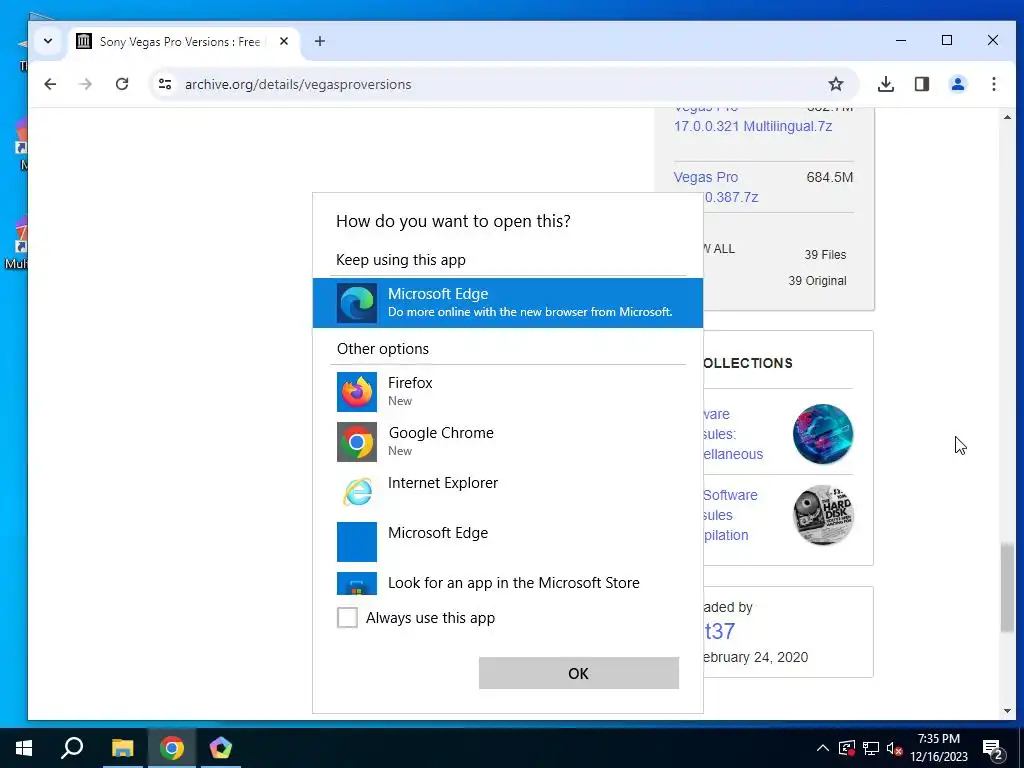Select the highlighted Microsoft Edge option
Image resolution: width=1024 pixels, height=768 pixels.
click(x=507, y=302)
